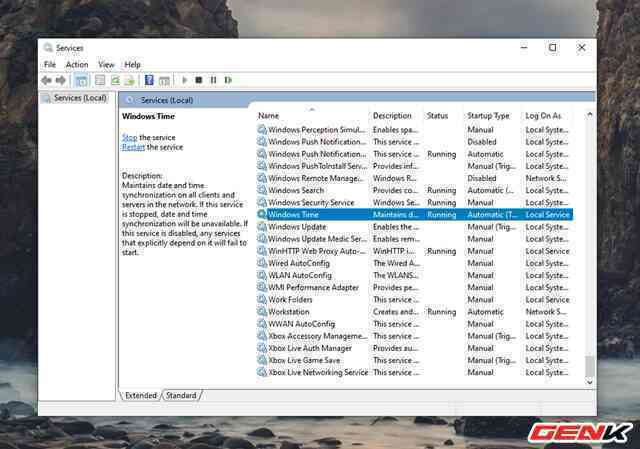The image size is (640, 449).
Task: Select the Workstation service name
Action: [289, 312]
